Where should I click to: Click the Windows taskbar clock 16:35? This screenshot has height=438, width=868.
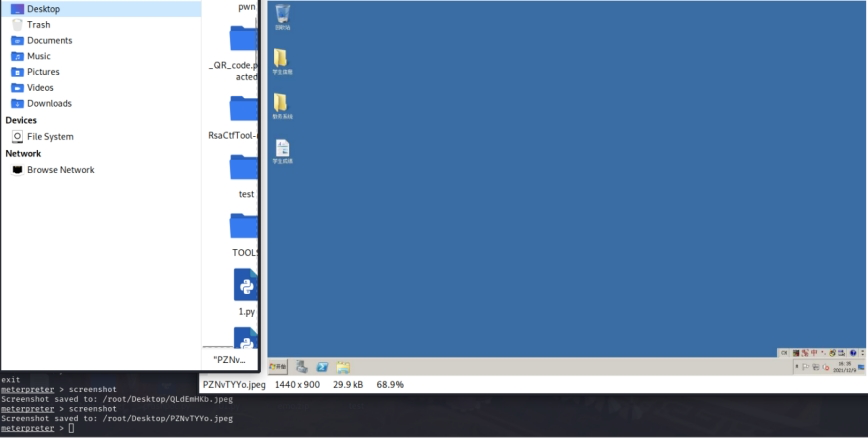tap(845, 367)
